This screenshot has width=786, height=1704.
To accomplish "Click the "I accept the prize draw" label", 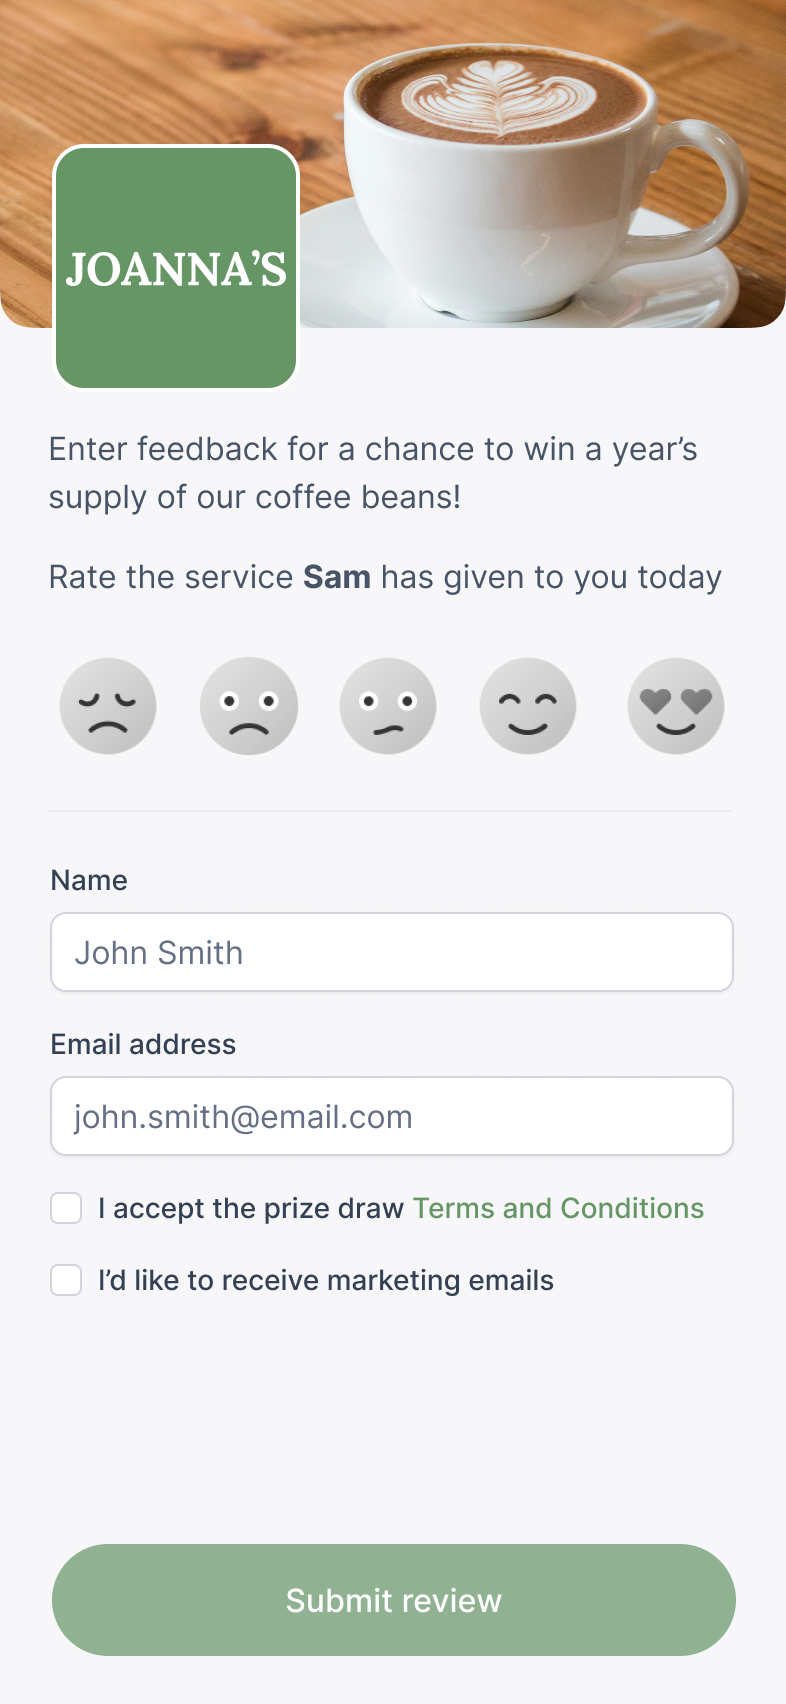I will tap(250, 1208).
